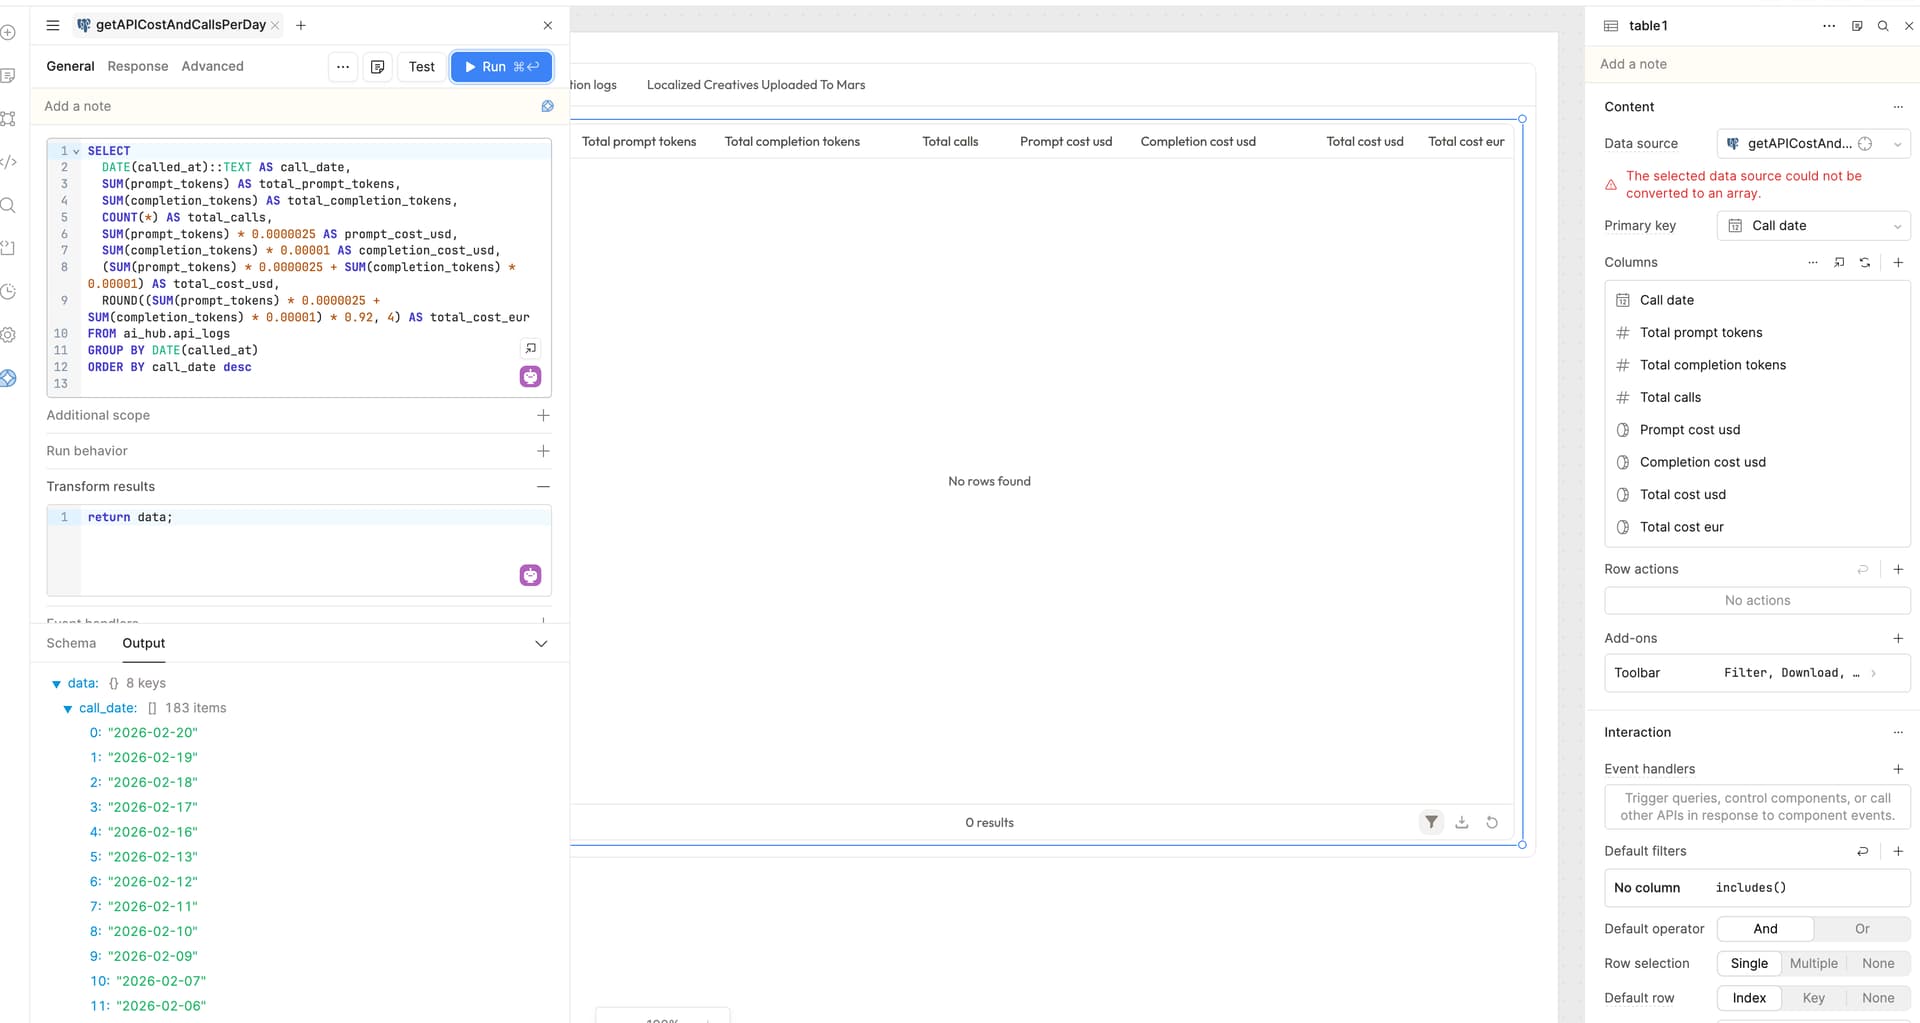The width and height of the screenshot is (1920, 1023).
Task: Click the Test button
Action: pos(421,66)
